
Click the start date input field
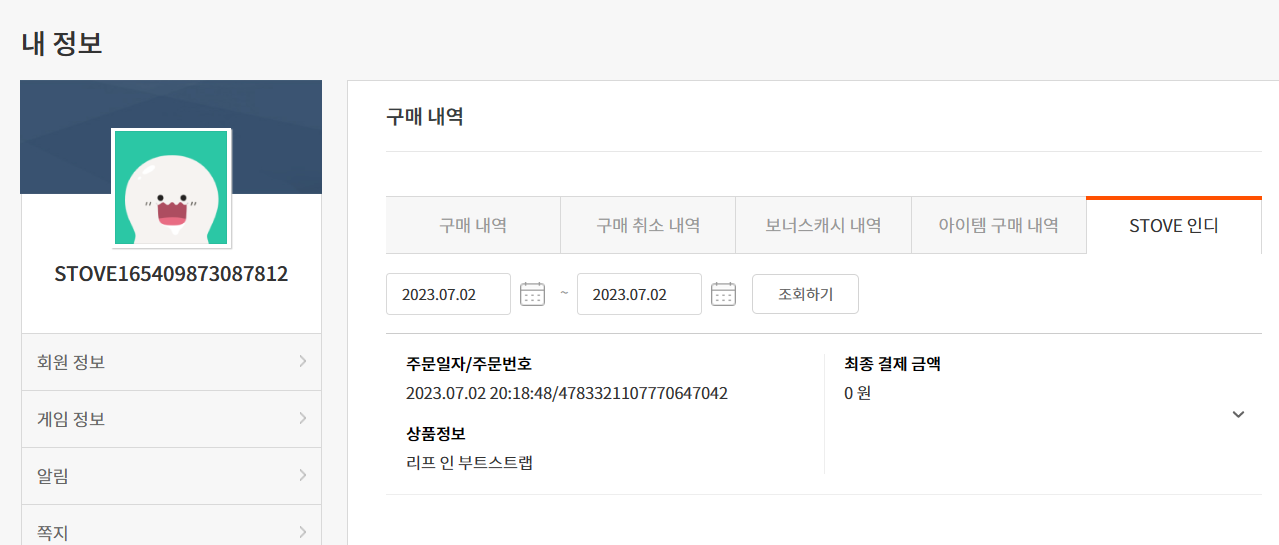[448, 294]
